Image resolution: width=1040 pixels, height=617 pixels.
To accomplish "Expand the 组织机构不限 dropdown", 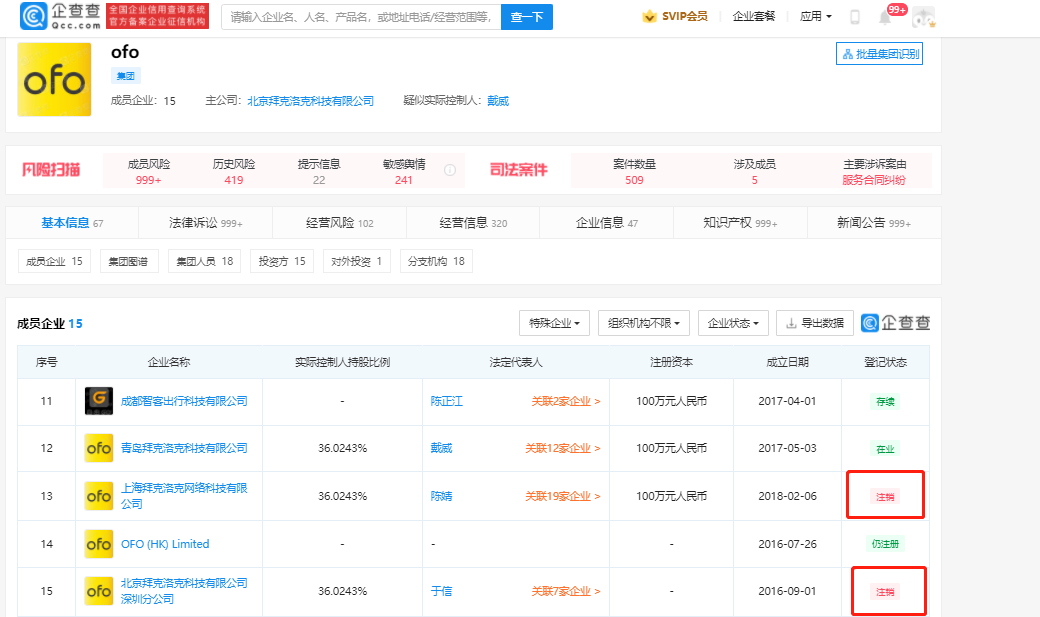I will [644, 323].
